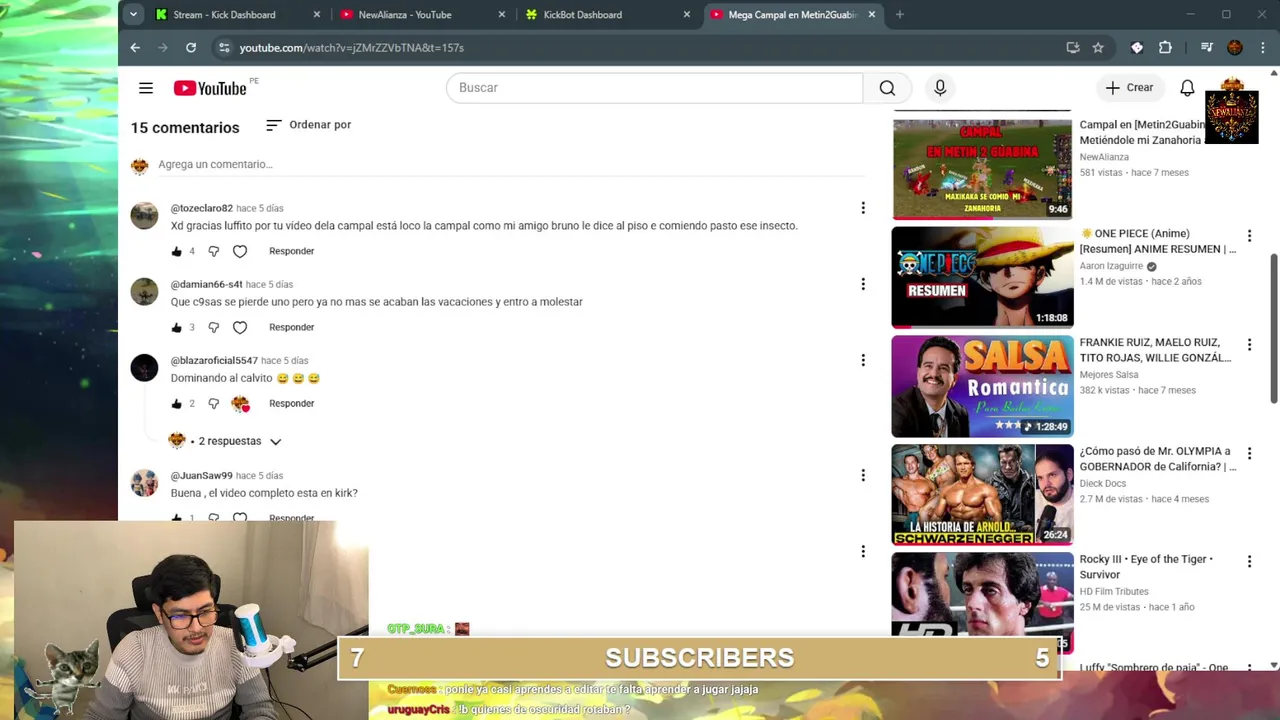Open the browser extensions puzzle icon
The height and width of the screenshot is (720, 1280).
[1165, 47]
